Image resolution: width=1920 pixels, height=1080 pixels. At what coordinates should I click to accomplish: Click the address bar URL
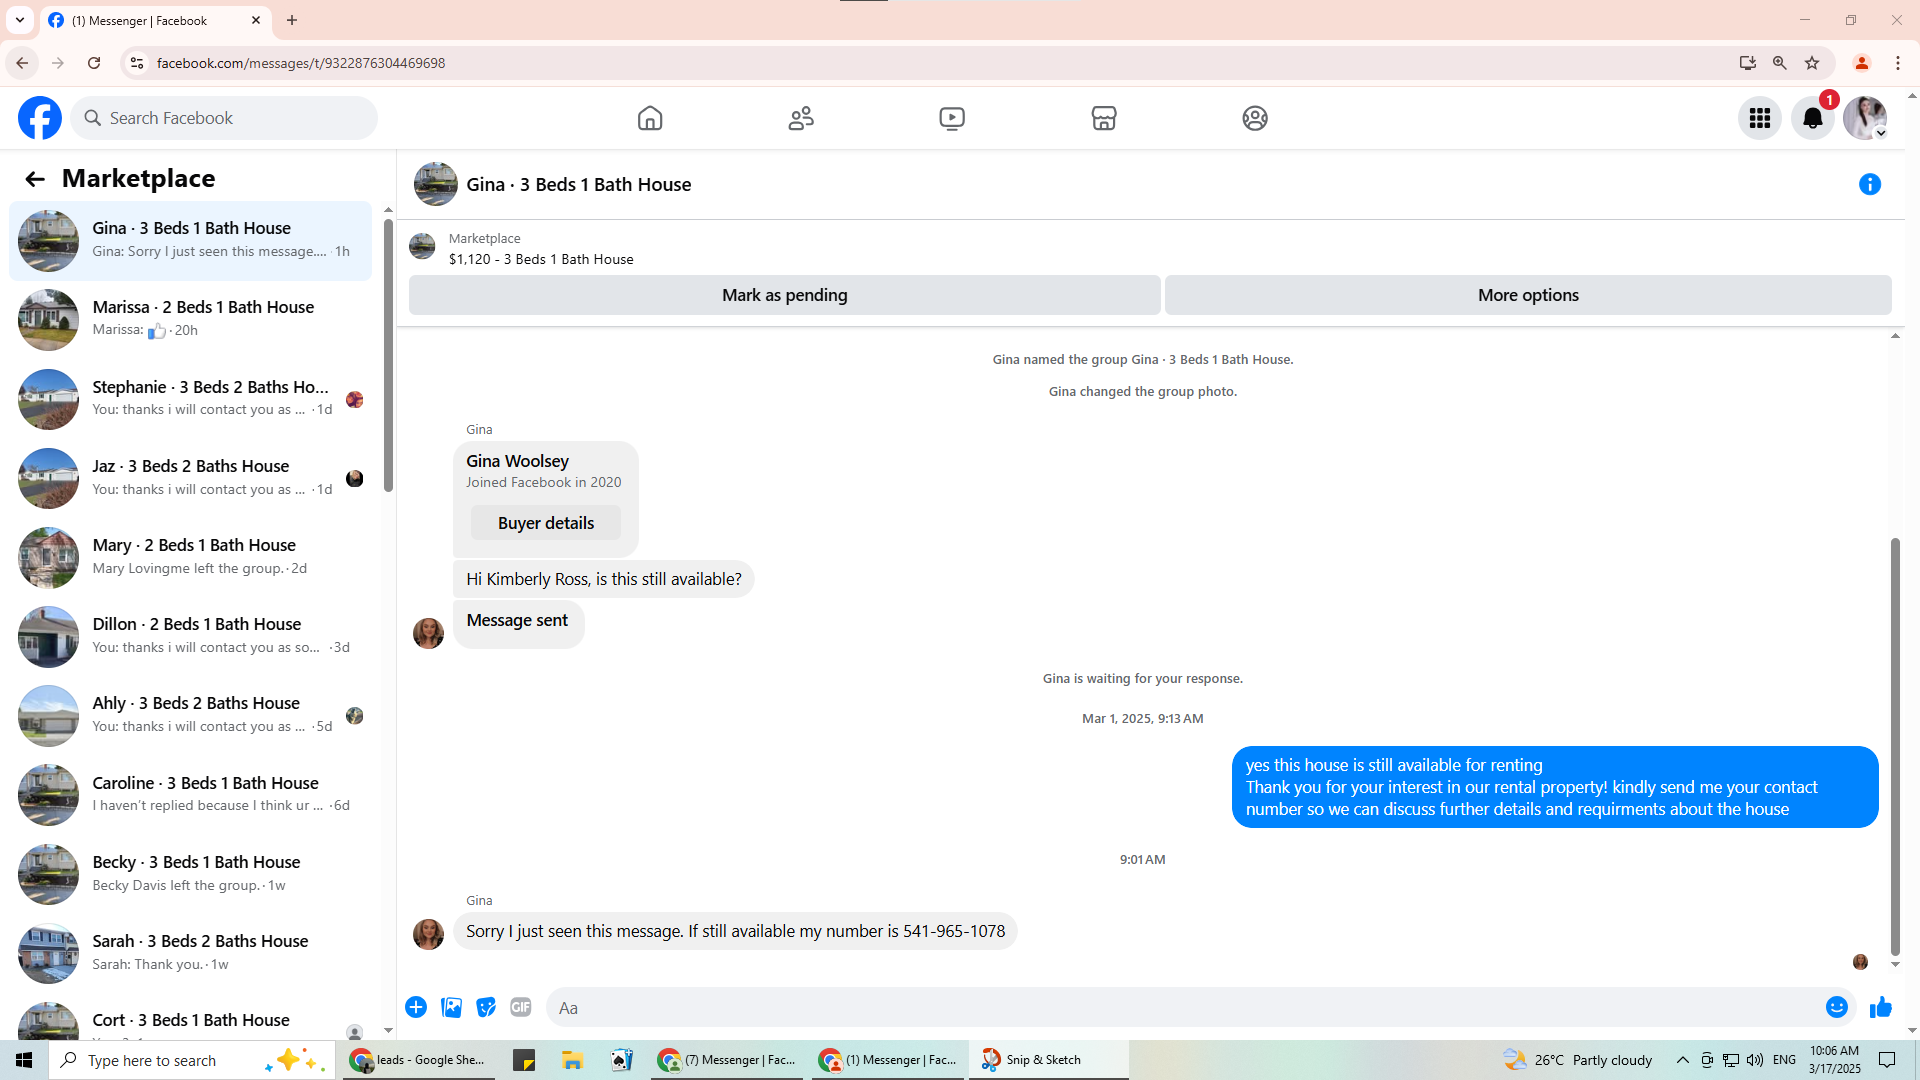(x=301, y=63)
